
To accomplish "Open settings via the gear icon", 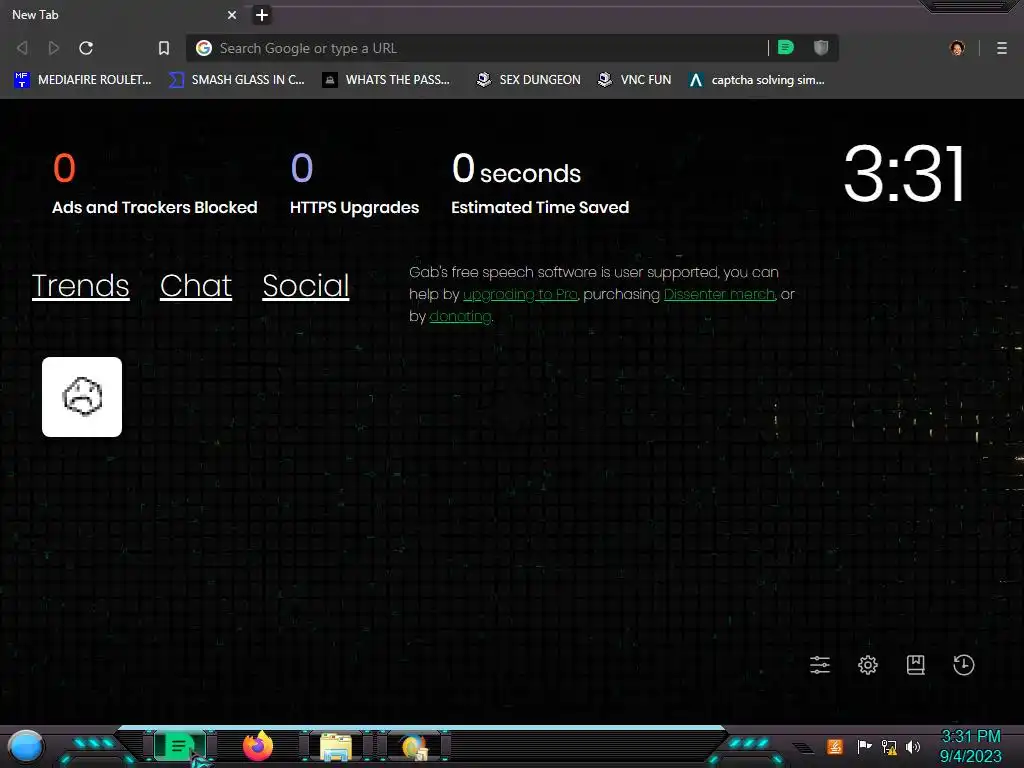I will 867,665.
